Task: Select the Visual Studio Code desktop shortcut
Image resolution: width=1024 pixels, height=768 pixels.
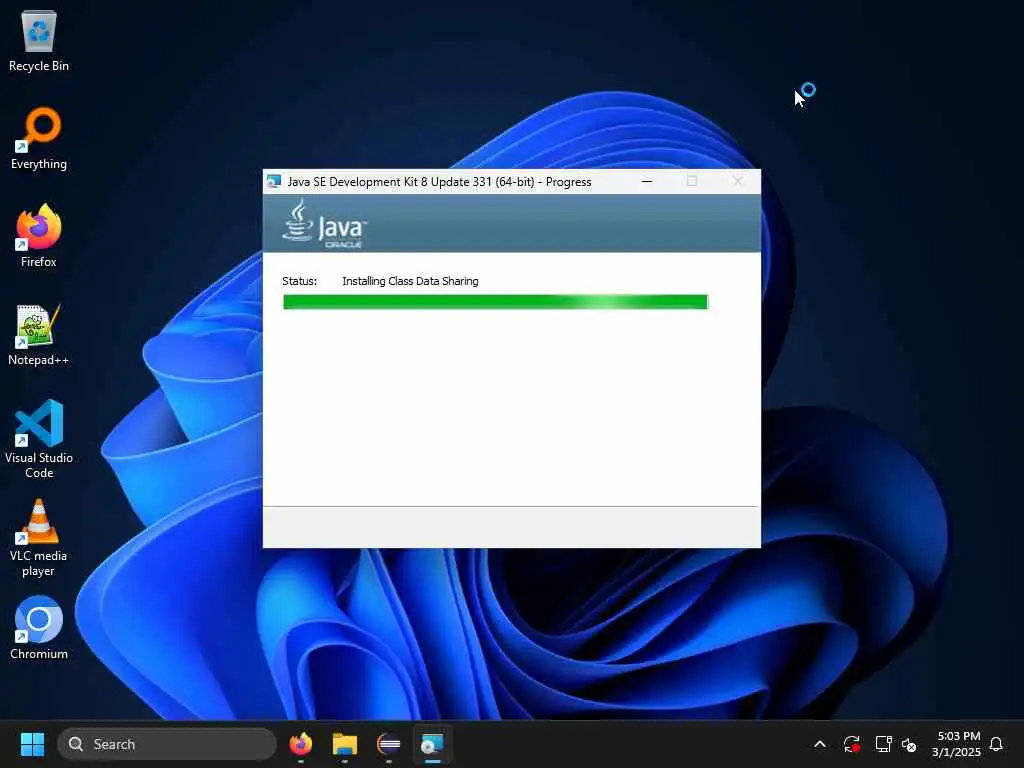Action: click(39, 439)
